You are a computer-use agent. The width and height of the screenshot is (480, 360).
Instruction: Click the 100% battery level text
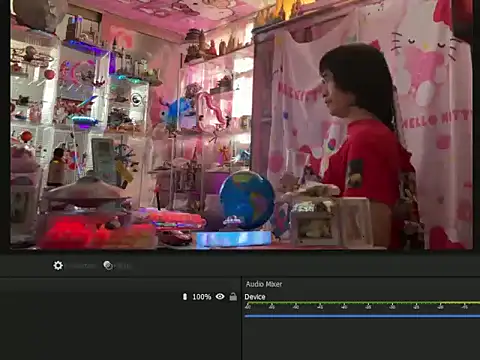202,297
